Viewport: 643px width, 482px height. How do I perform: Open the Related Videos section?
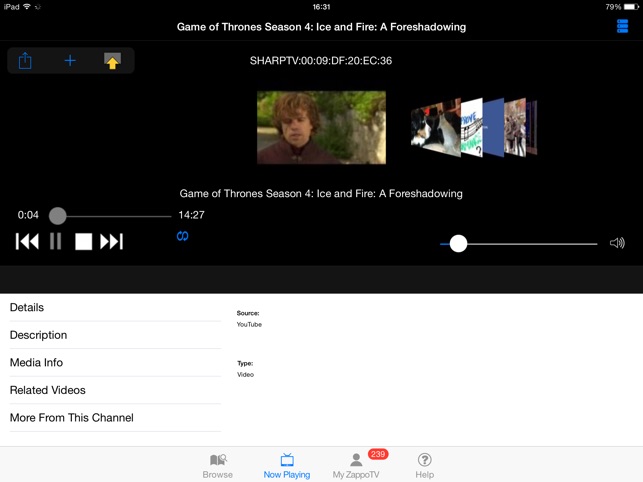(115, 390)
